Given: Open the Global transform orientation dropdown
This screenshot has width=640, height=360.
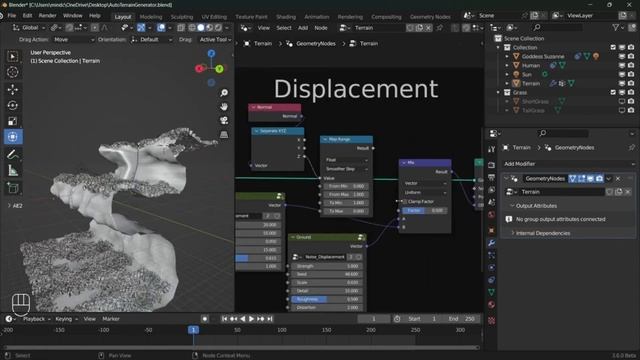Looking at the screenshot, I should coord(29,28).
